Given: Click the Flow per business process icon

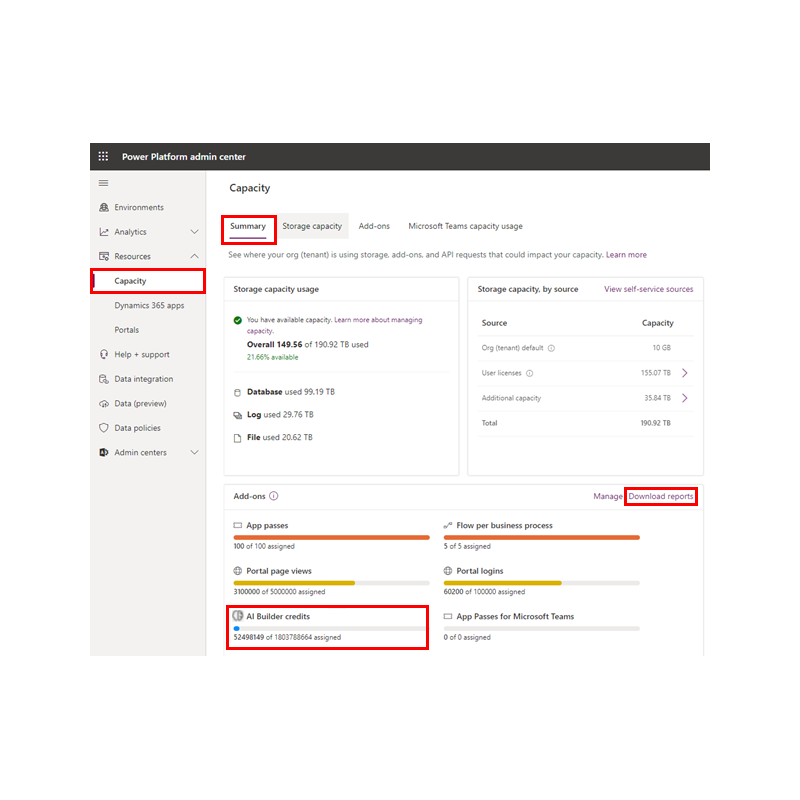Looking at the screenshot, I should (x=448, y=525).
